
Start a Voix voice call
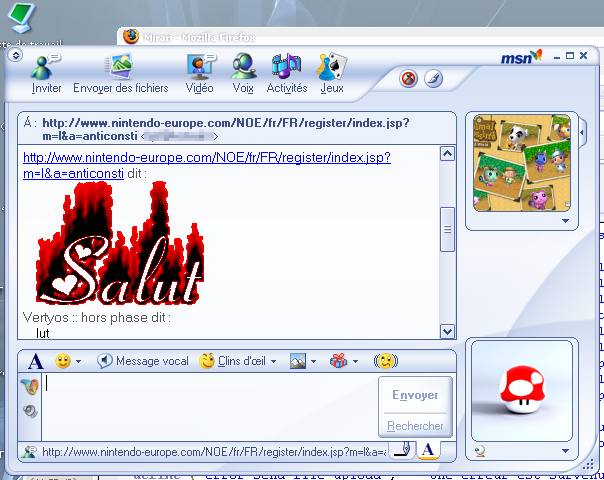[x=243, y=70]
